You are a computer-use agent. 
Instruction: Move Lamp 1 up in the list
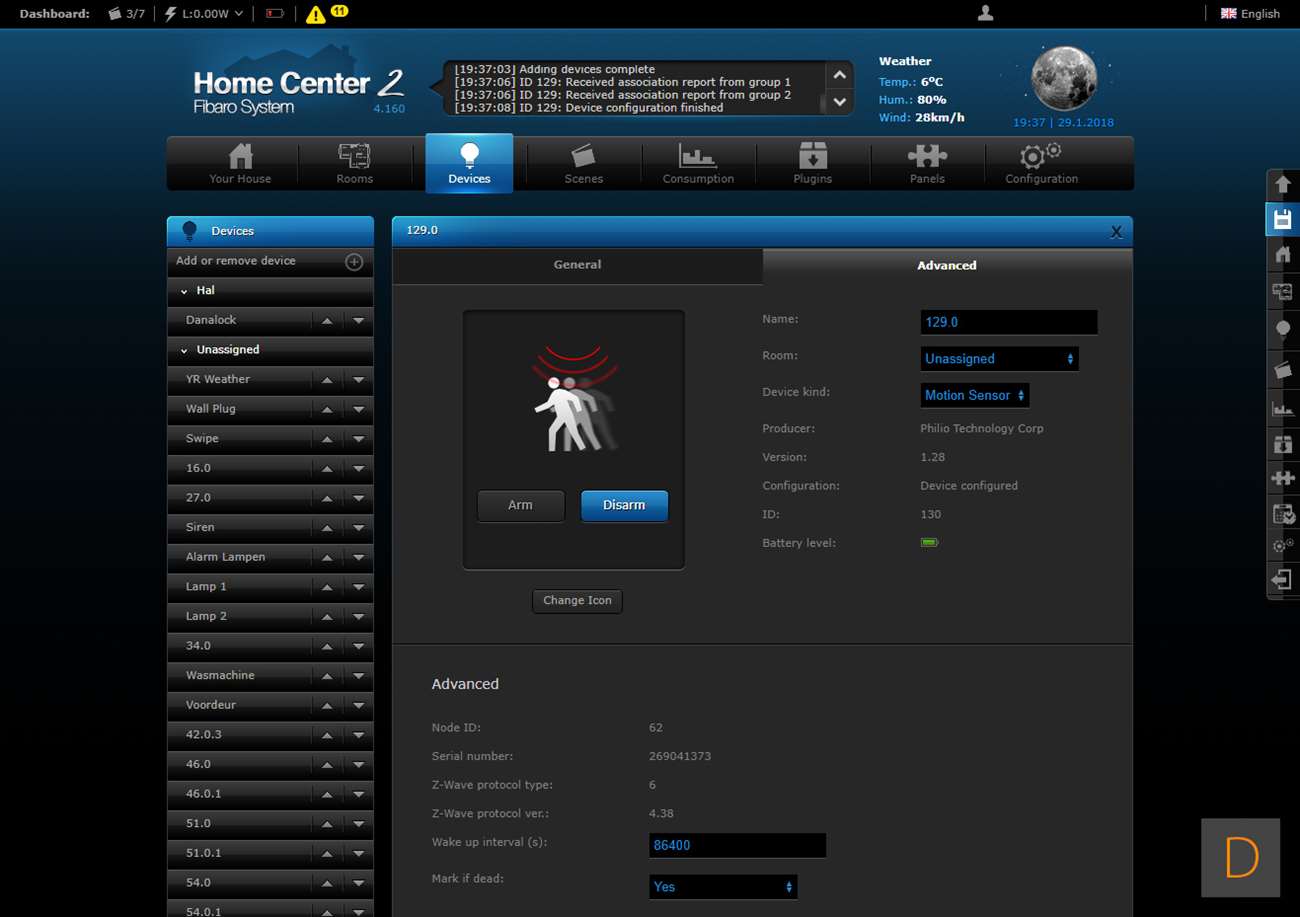tap(327, 587)
